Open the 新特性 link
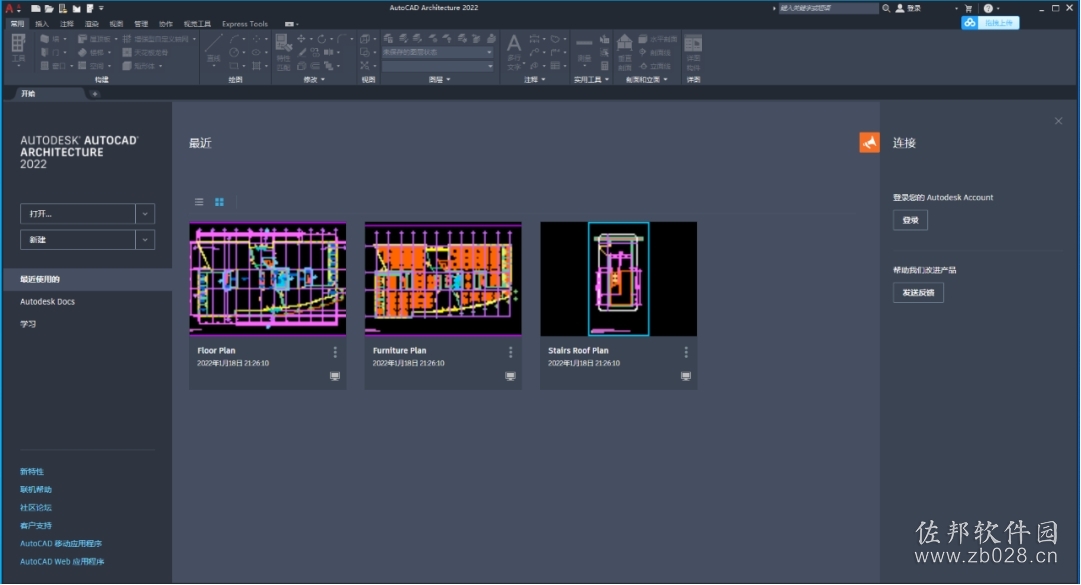 pyautogui.click(x=32, y=472)
